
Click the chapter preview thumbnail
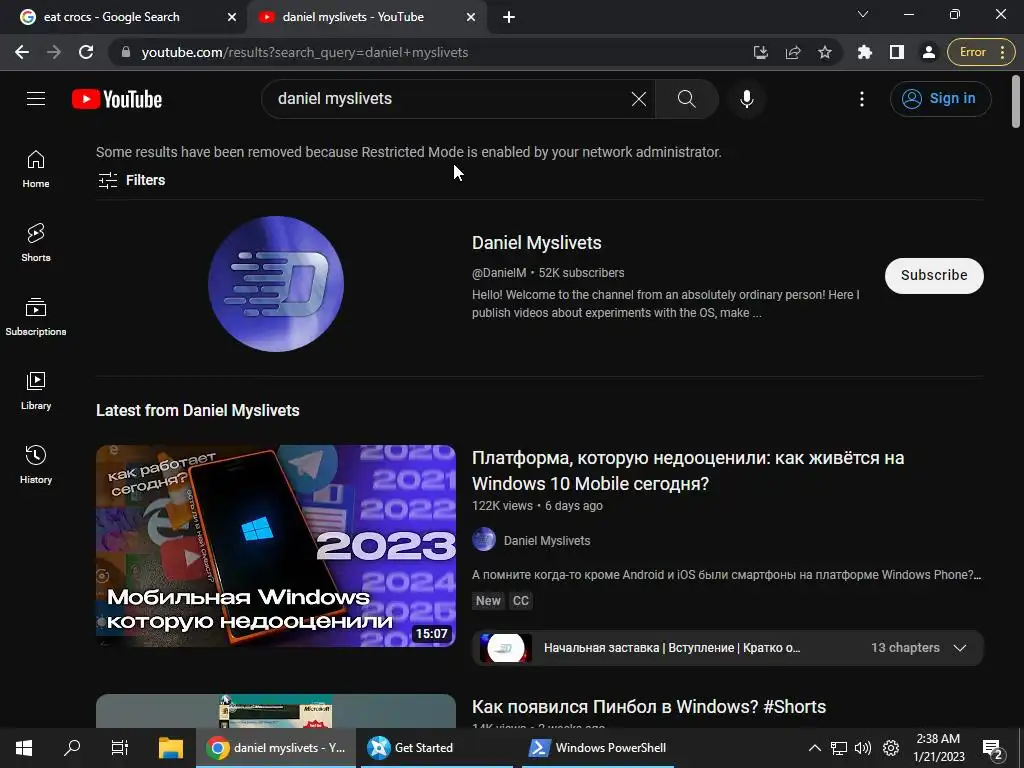tap(505, 648)
